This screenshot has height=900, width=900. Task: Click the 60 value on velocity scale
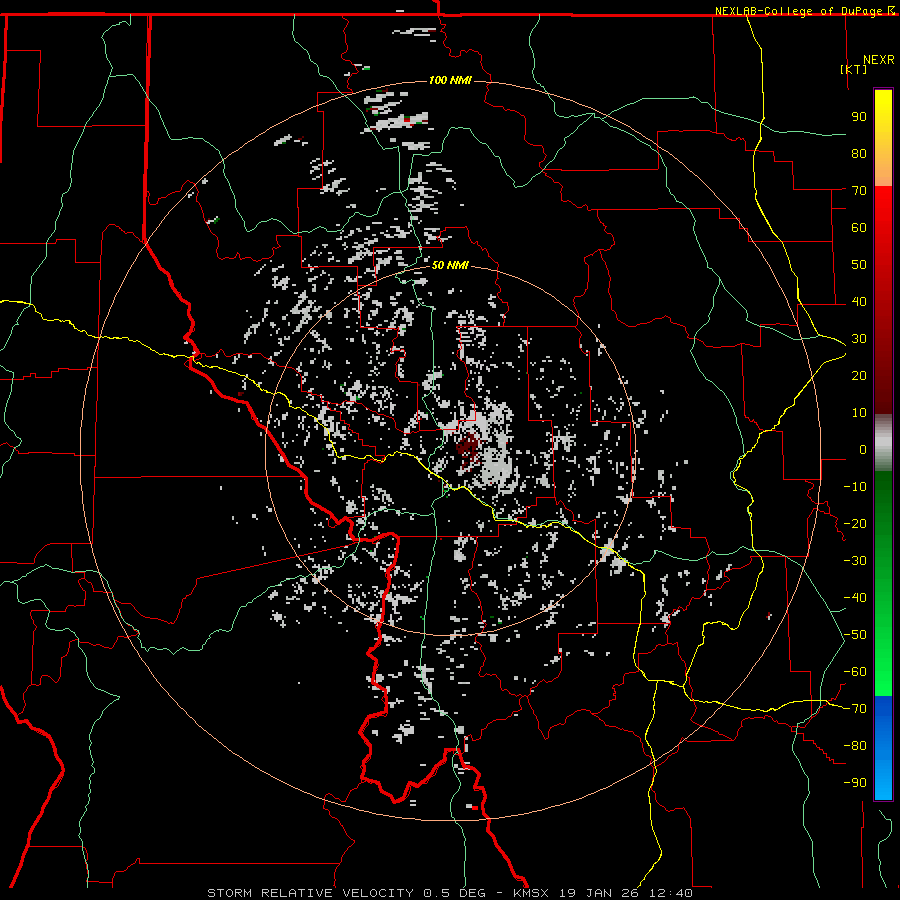pos(859,227)
